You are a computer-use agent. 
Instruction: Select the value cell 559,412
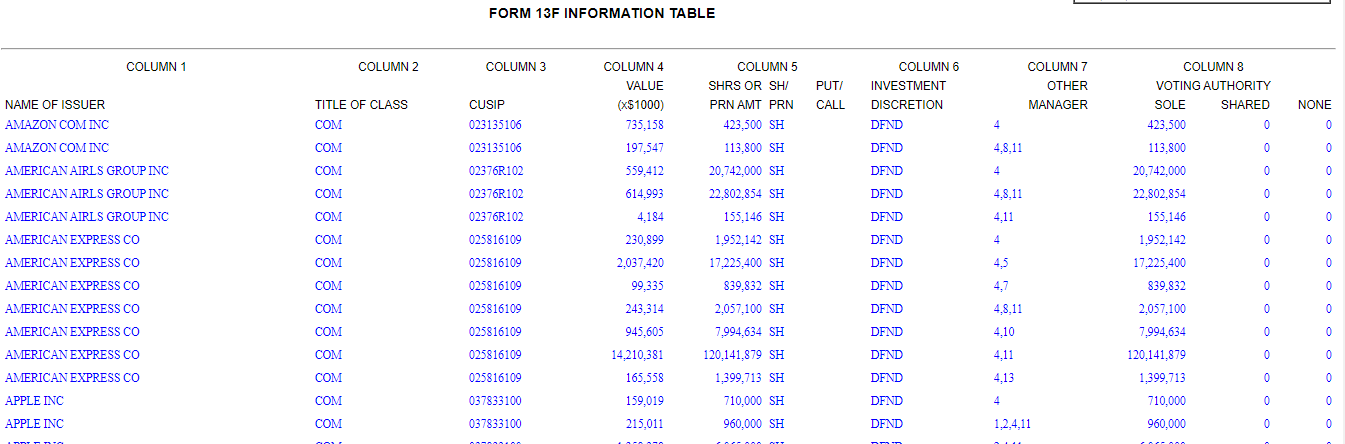click(x=644, y=171)
